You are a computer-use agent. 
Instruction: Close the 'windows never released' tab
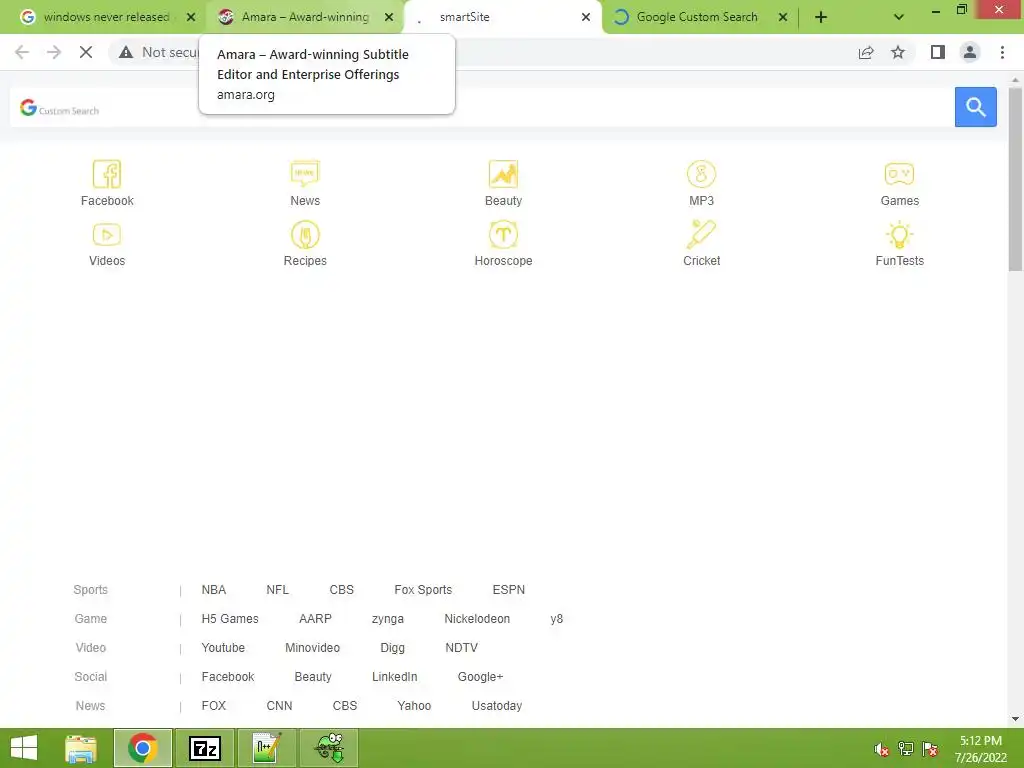click(x=191, y=17)
